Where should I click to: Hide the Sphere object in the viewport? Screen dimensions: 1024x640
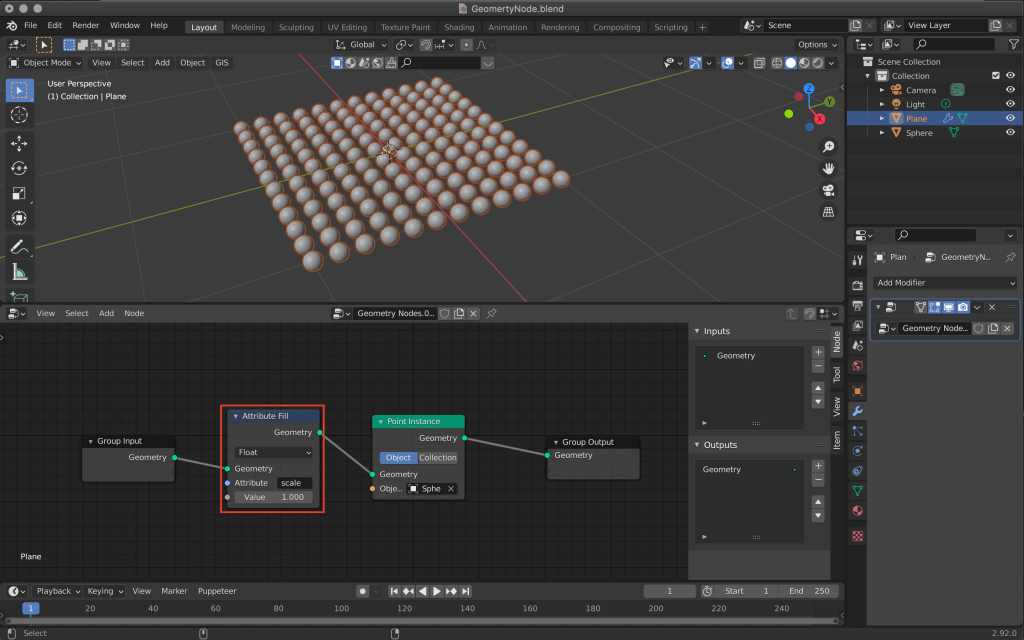(1008, 132)
